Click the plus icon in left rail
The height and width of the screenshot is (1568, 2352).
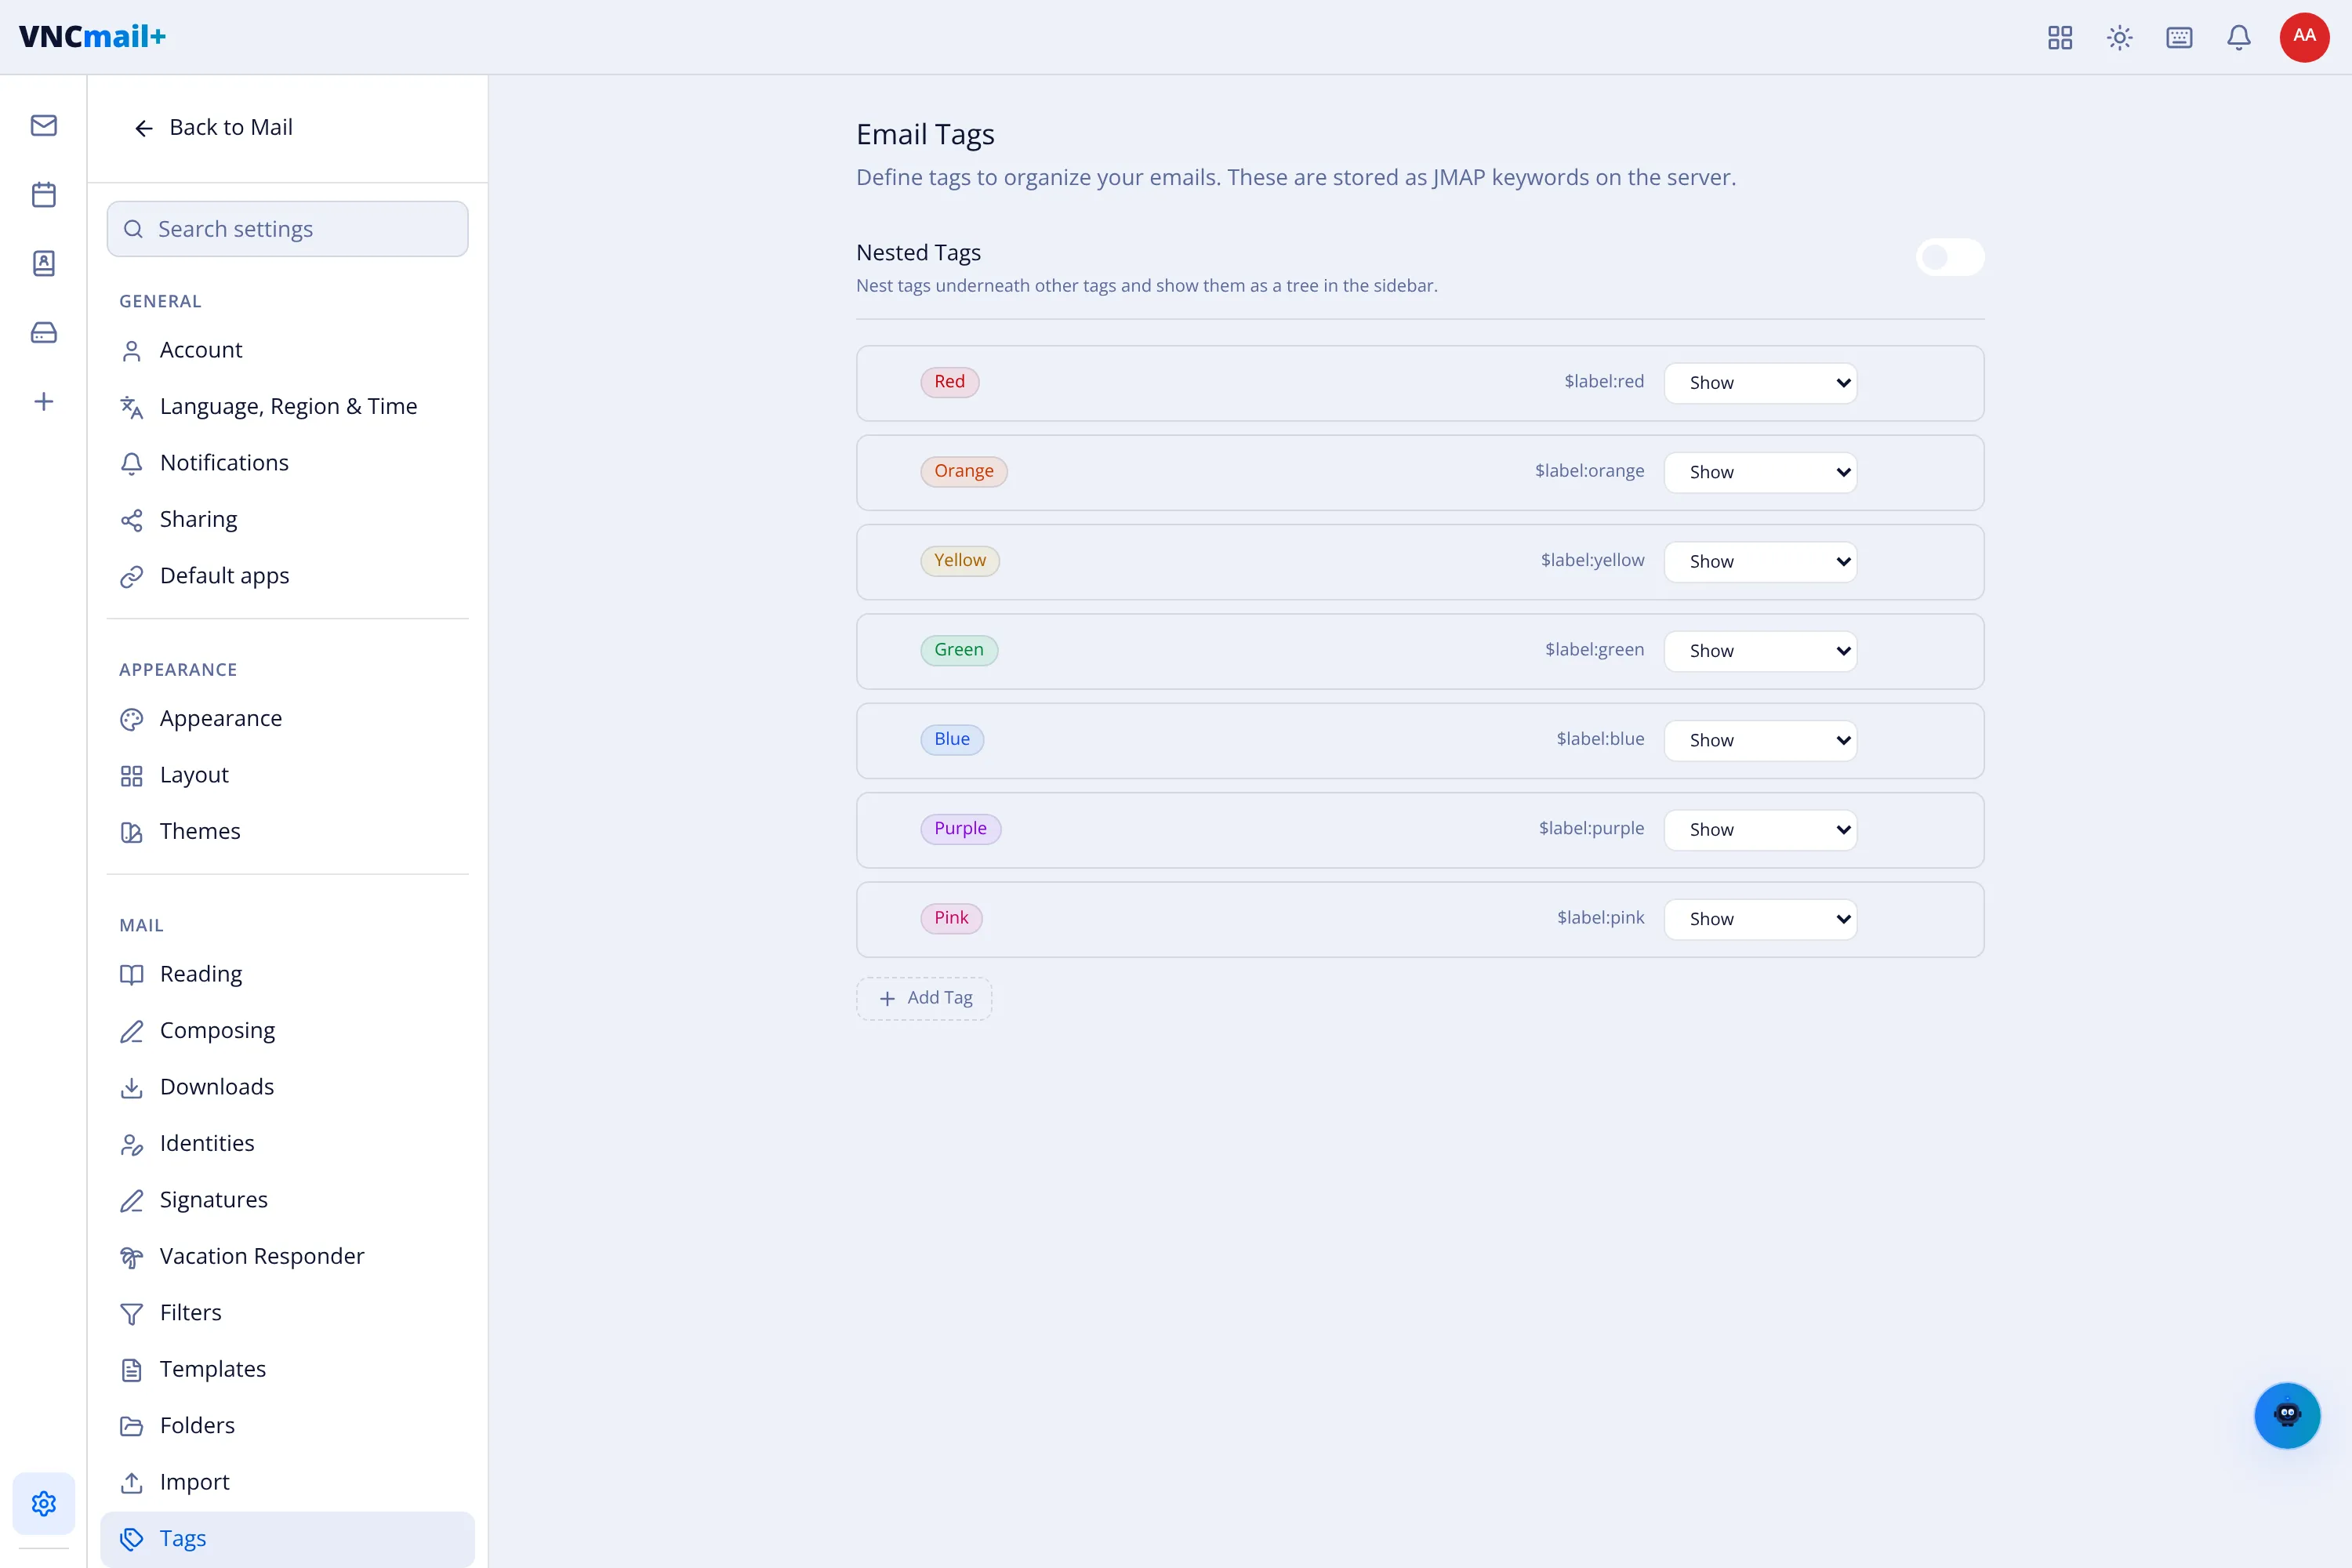point(44,402)
